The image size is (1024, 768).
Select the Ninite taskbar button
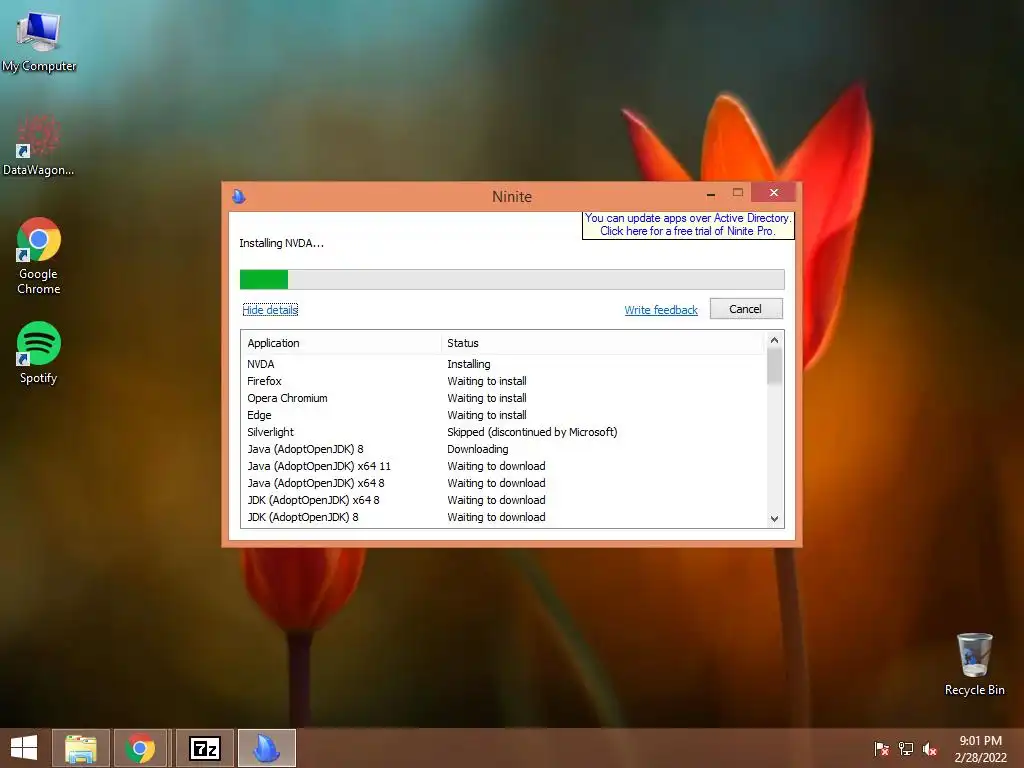[267, 748]
